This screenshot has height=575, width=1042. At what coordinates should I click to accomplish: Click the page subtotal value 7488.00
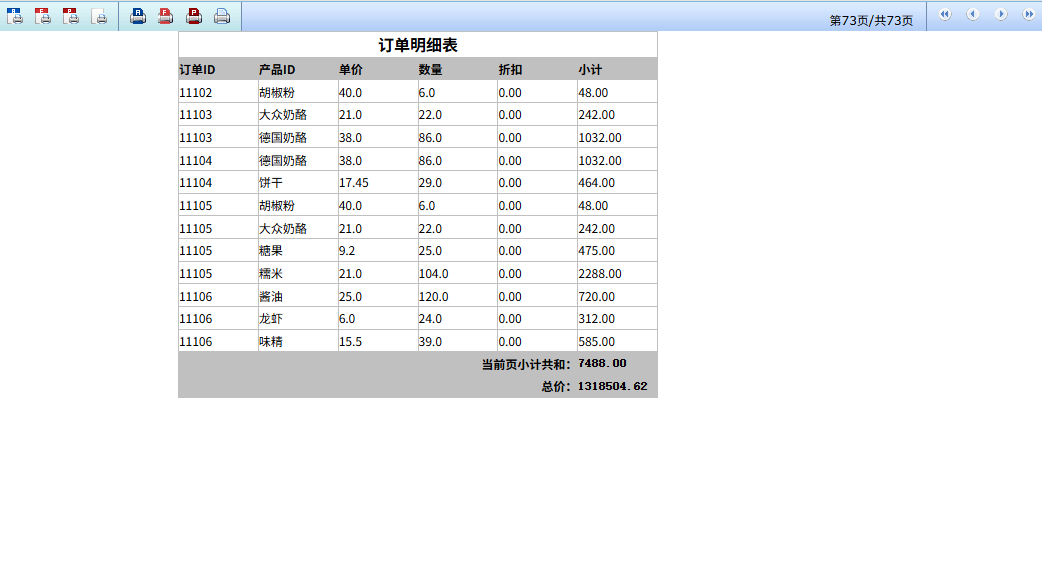(x=602, y=364)
